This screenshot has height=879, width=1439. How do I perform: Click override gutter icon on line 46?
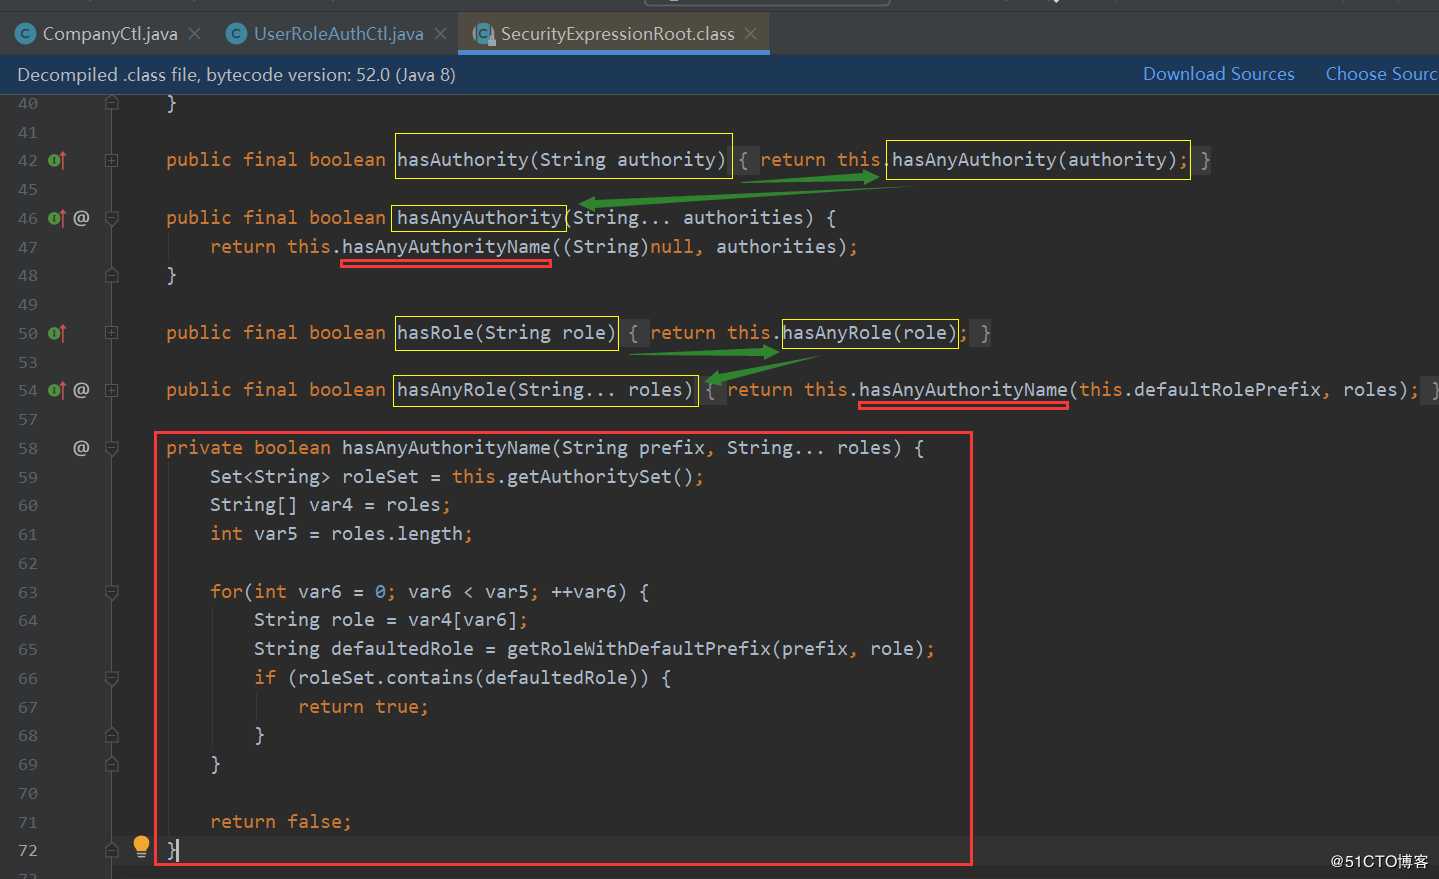pos(57,218)
